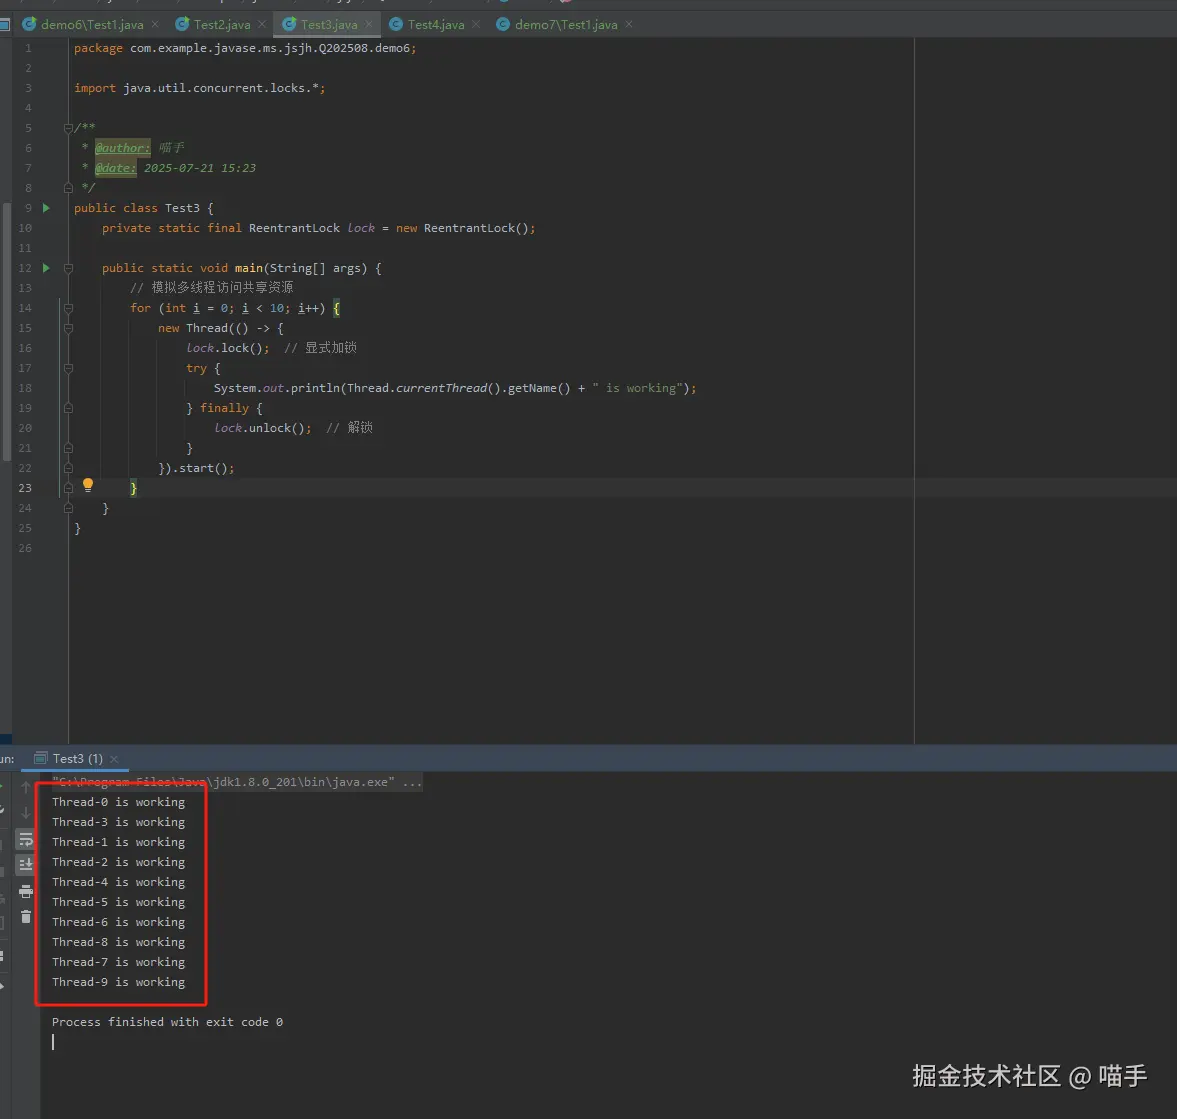
Task: Click line number 18 in the gutter
Action: (25, 388)
